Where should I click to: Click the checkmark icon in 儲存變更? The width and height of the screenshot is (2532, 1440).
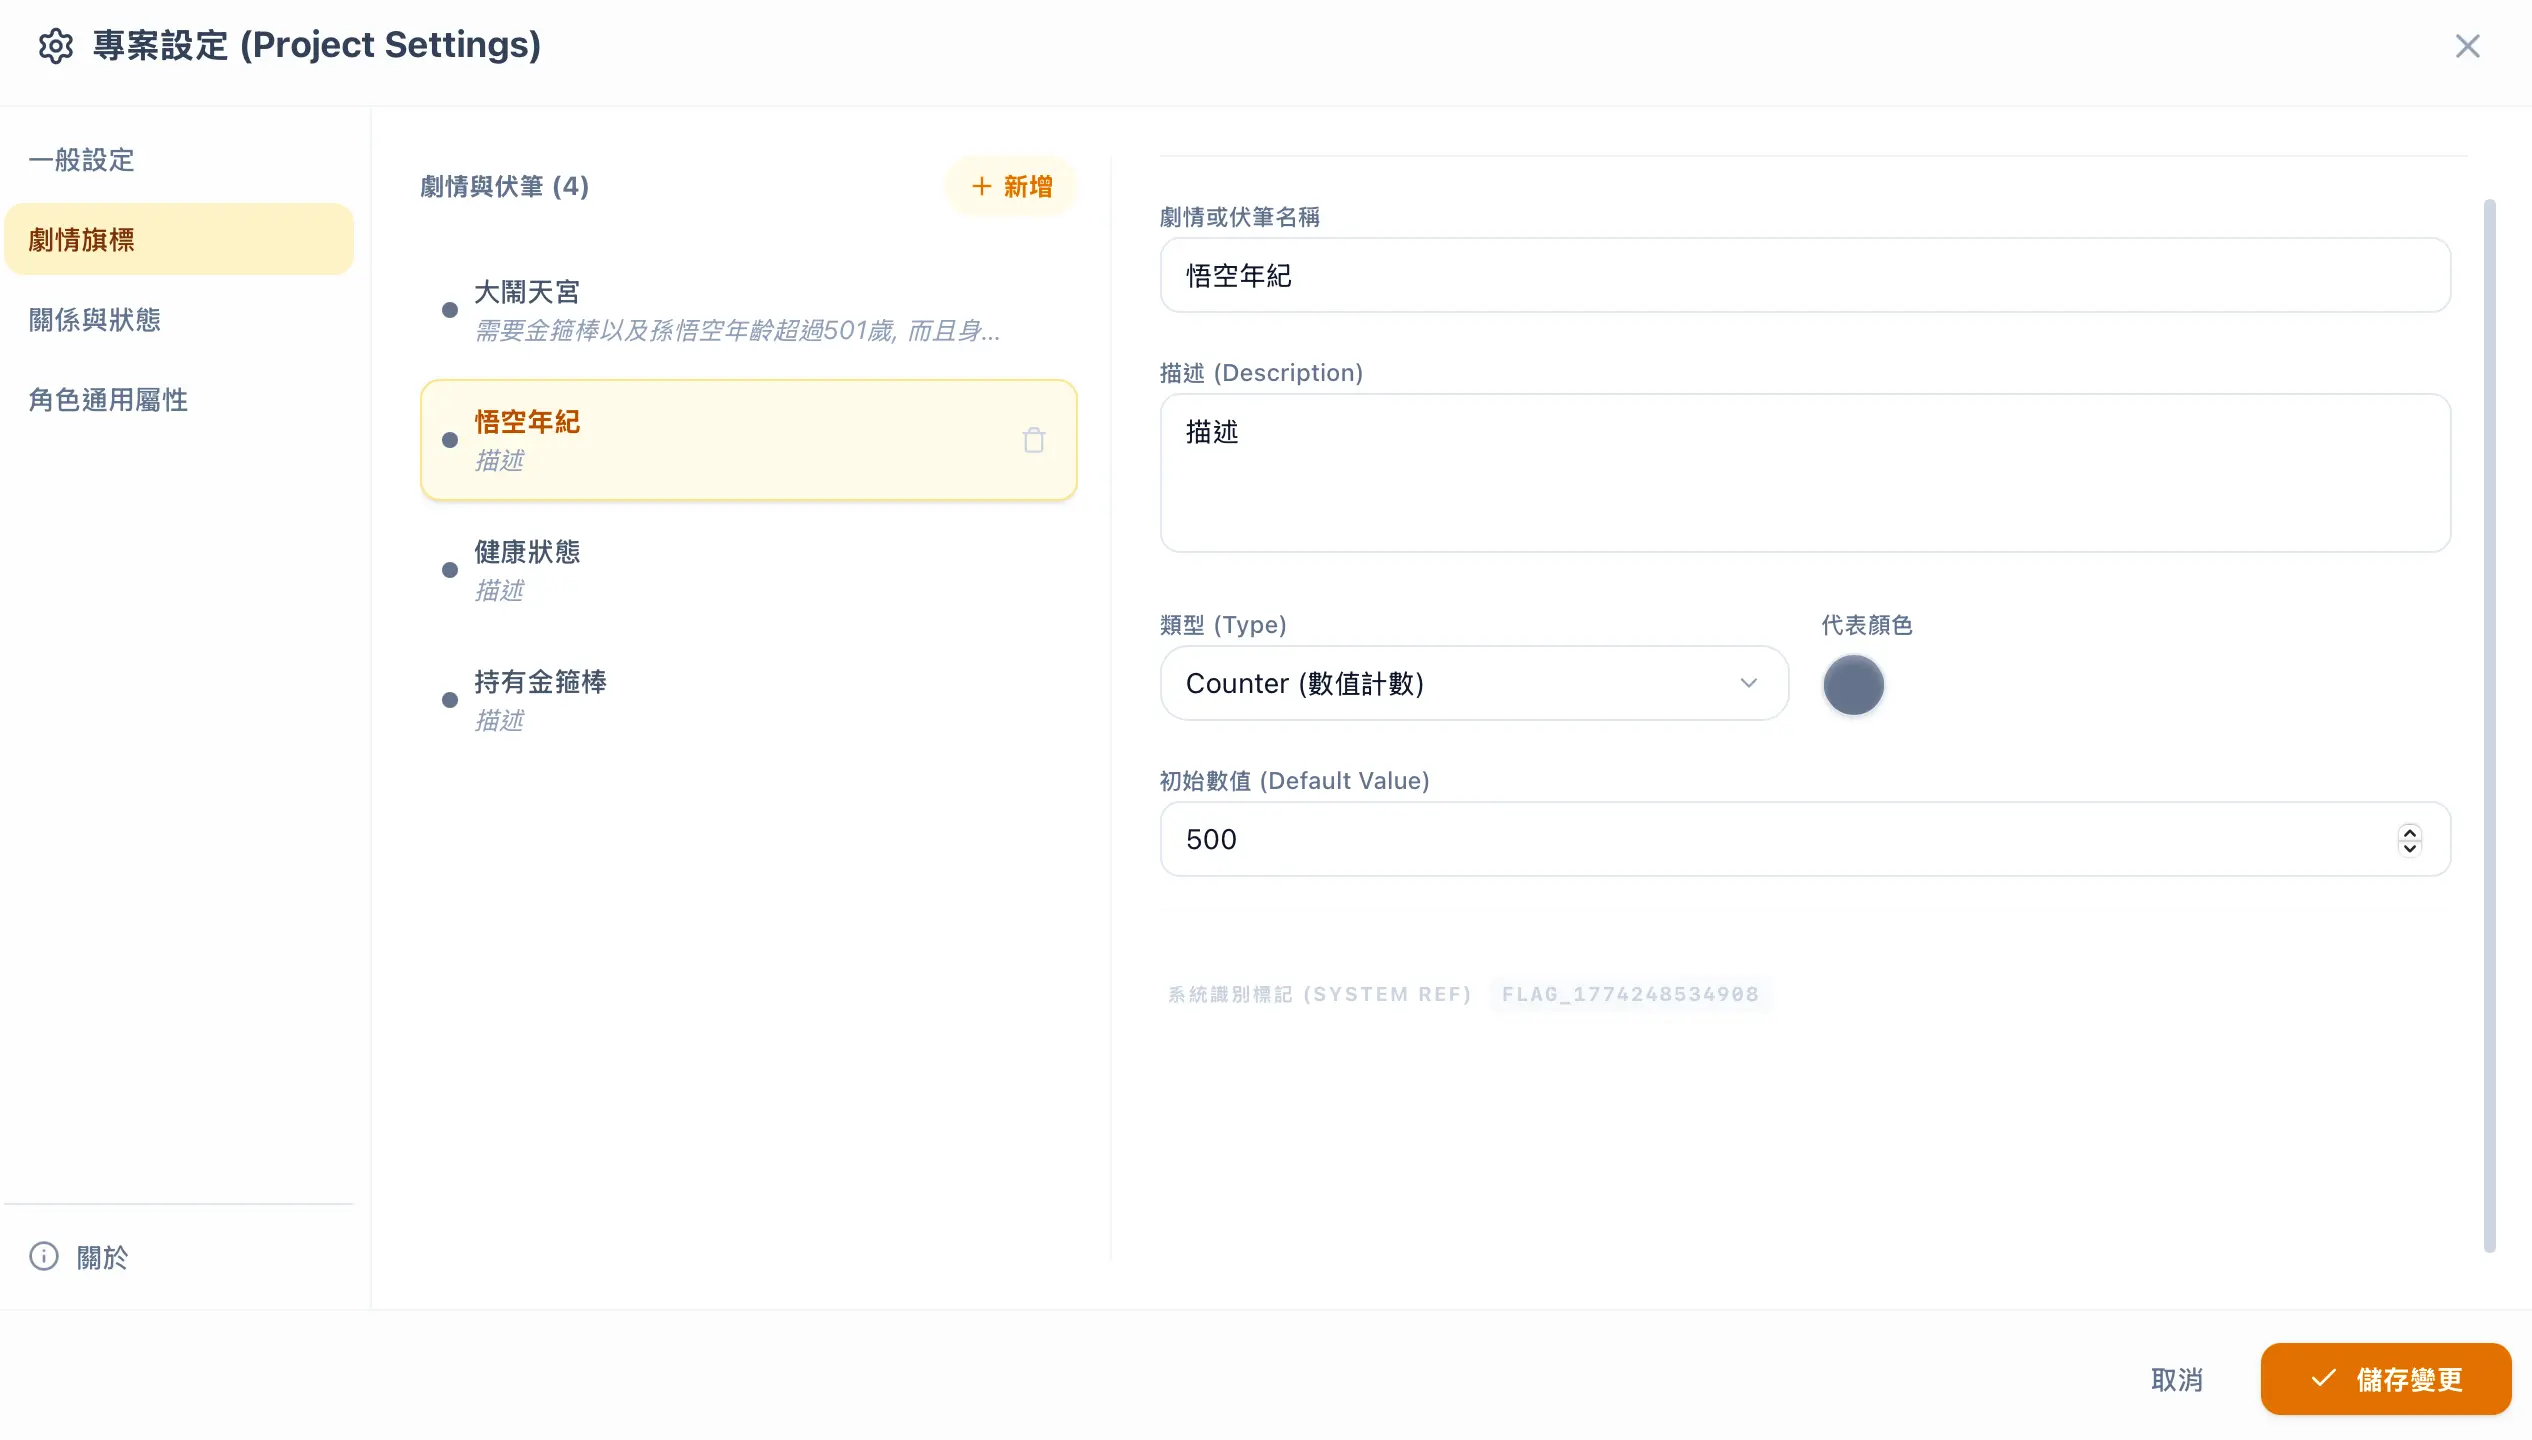click(2324, 1378)
